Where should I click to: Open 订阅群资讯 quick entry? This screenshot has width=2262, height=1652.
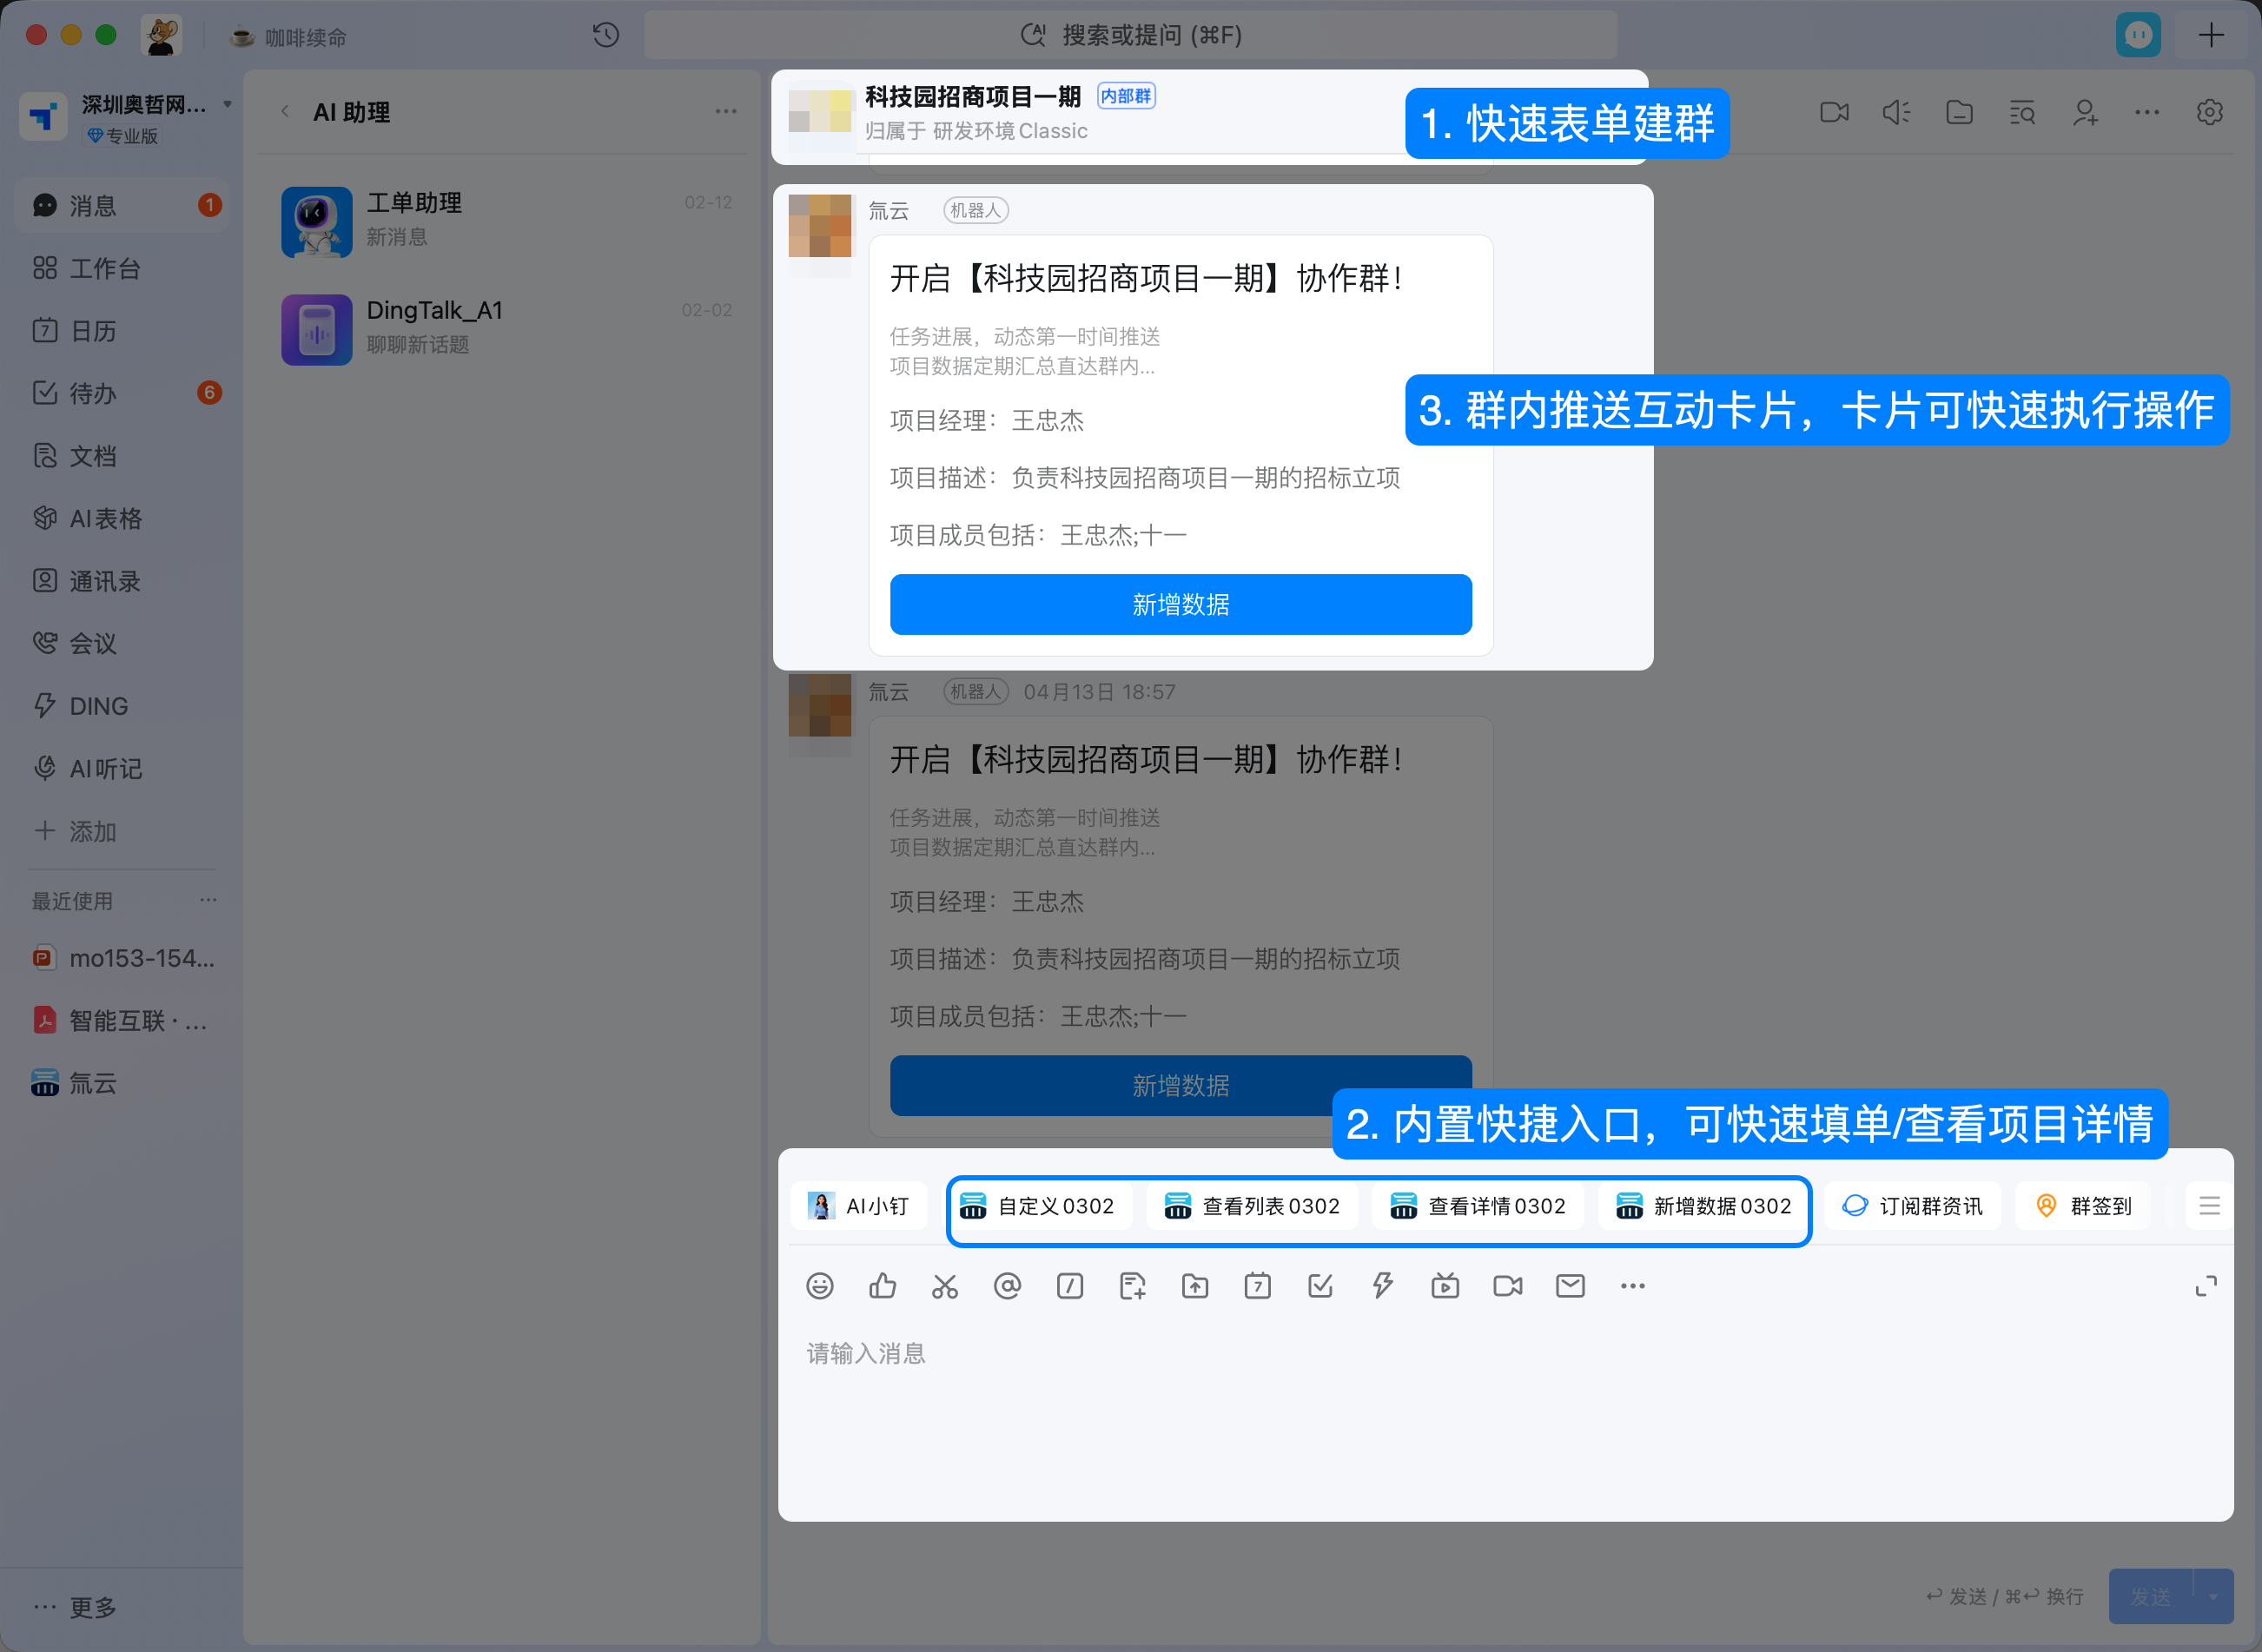click(1912, 1206)
